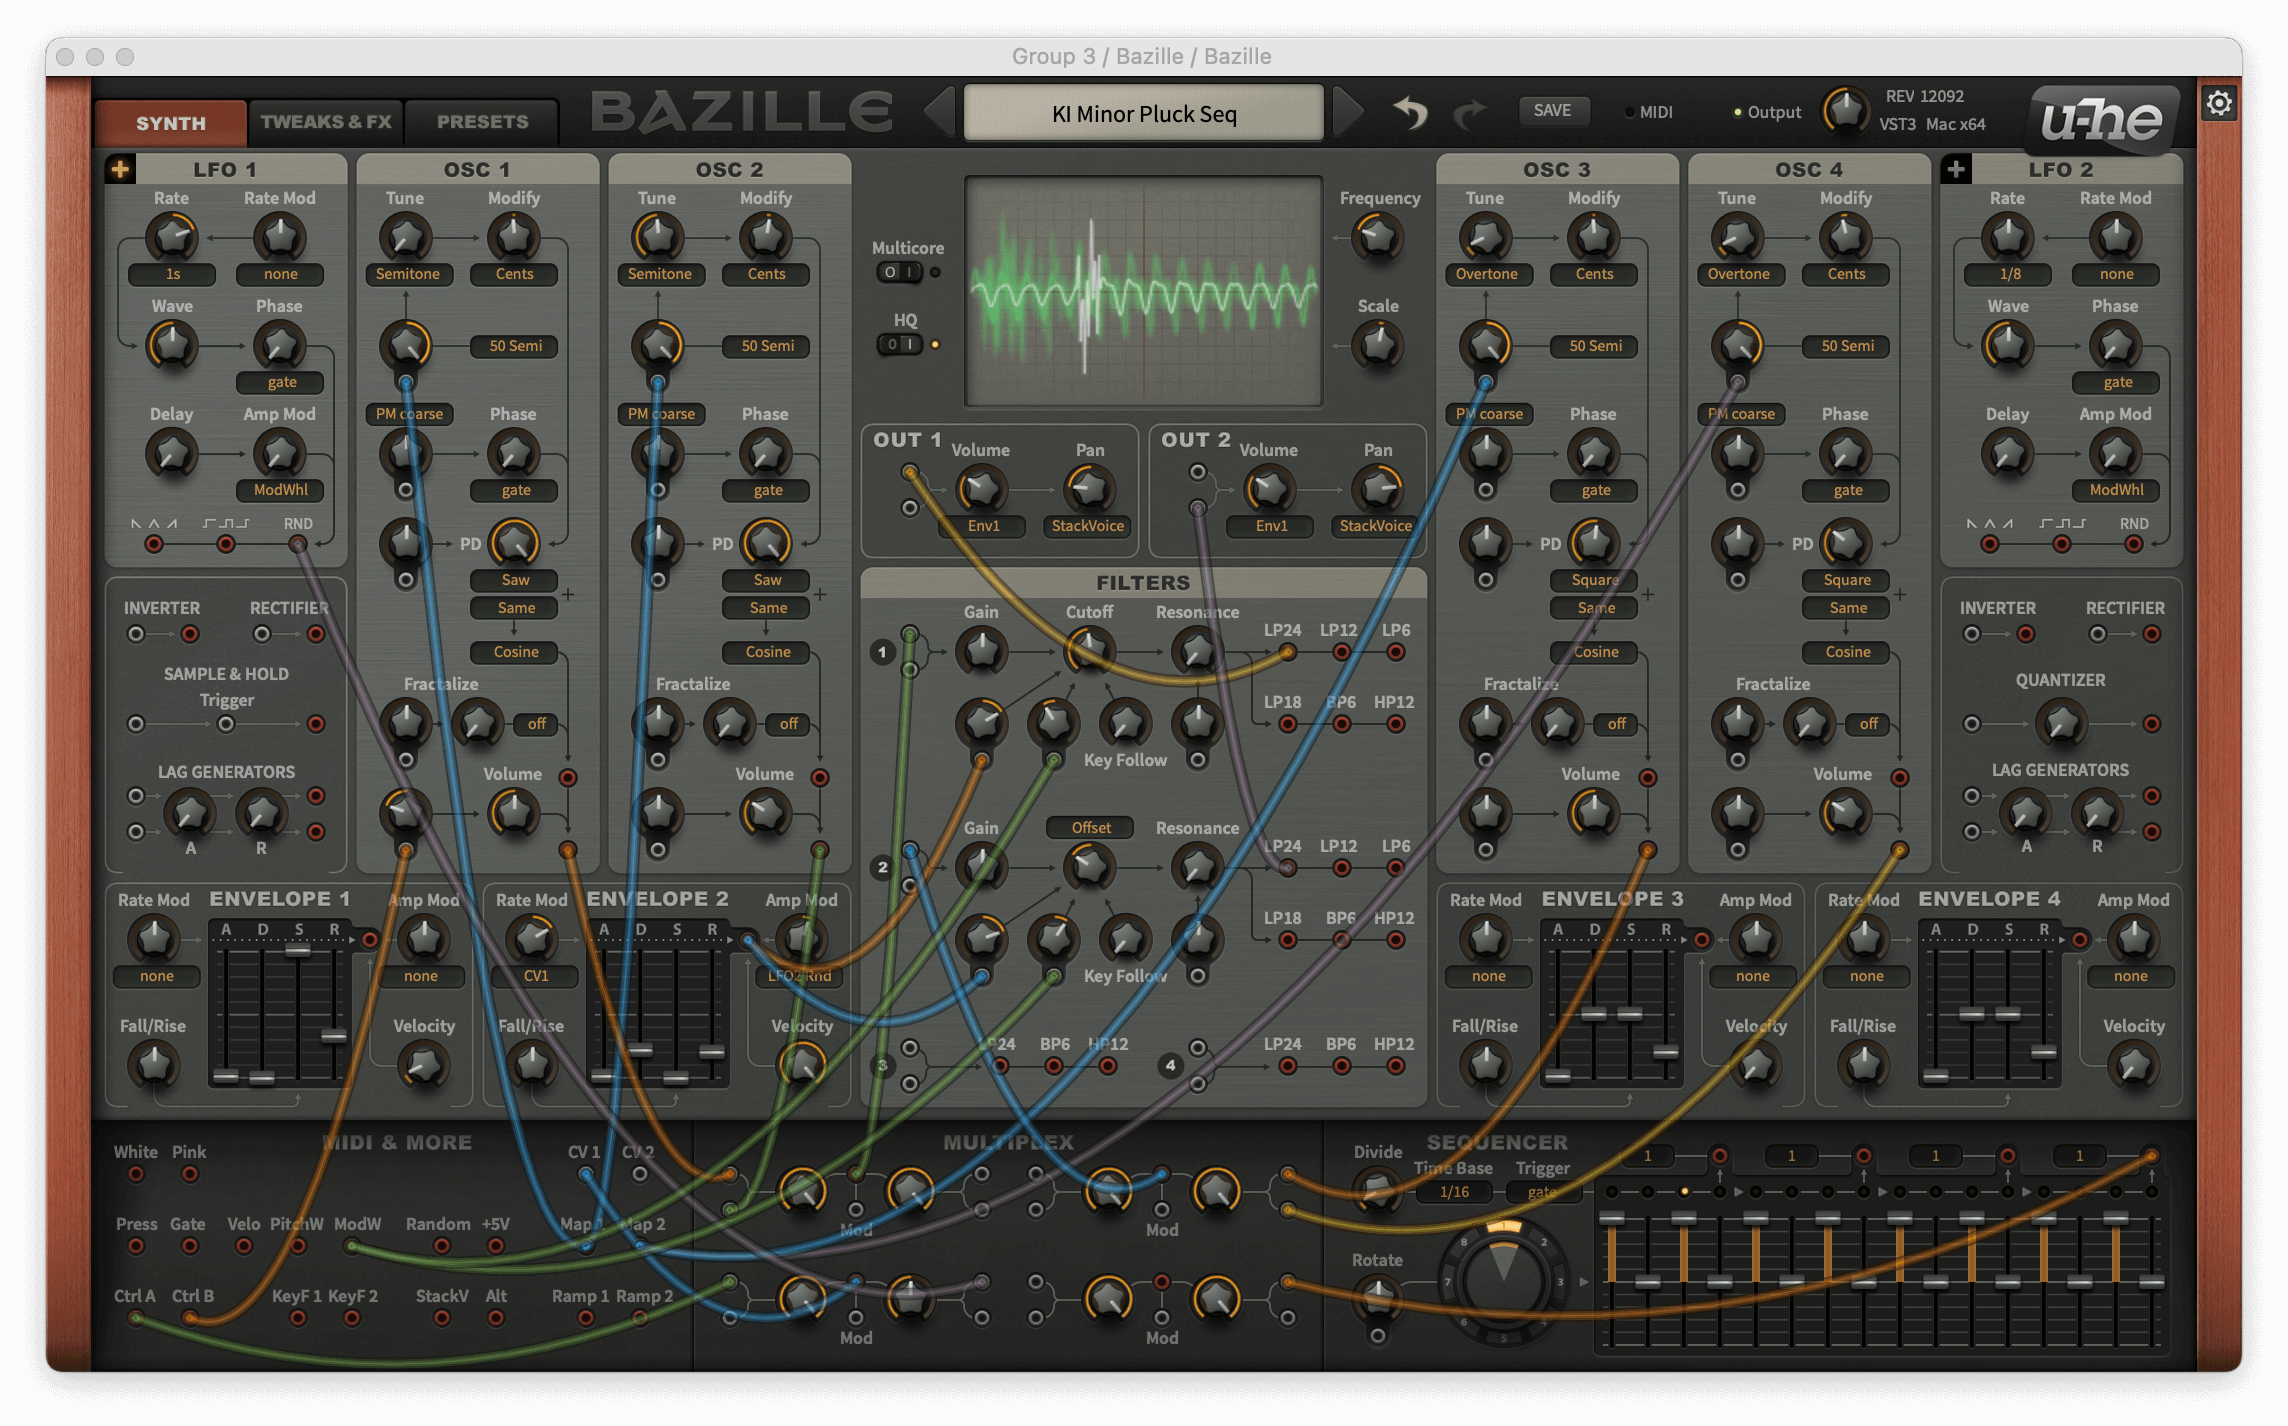2288x1426 pixels.
Task: Click the scope Frequency knob
Action: click(1378, 238)
